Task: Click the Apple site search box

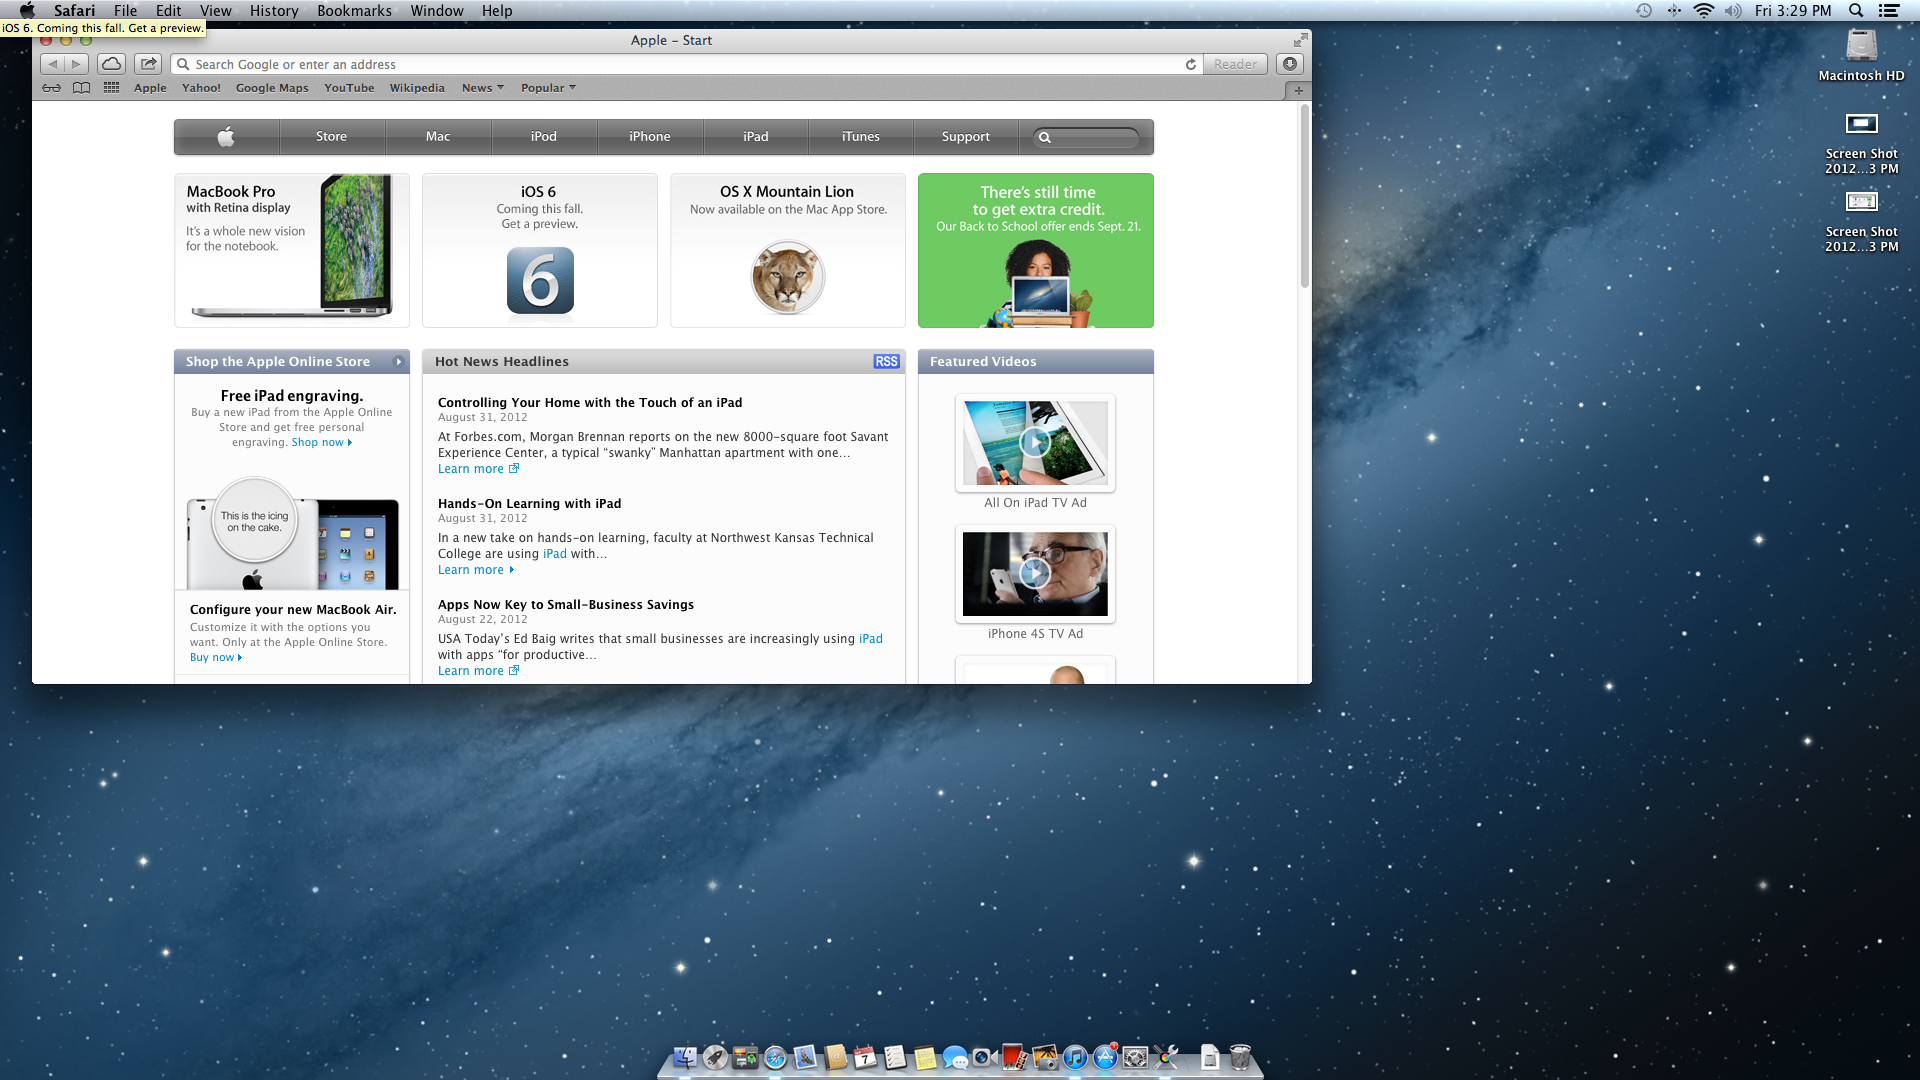Action: point(1087,137)
